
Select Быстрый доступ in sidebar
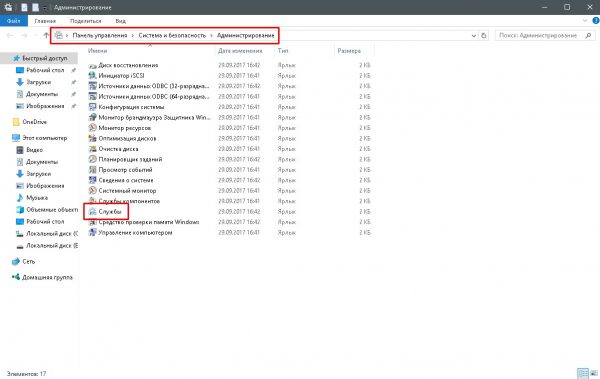pyautogui.click(x=40, y=58)
